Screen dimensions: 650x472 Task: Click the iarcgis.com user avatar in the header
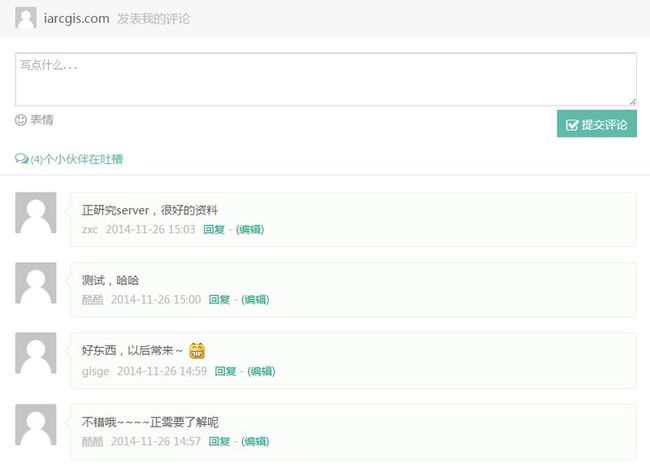point(26,18)
